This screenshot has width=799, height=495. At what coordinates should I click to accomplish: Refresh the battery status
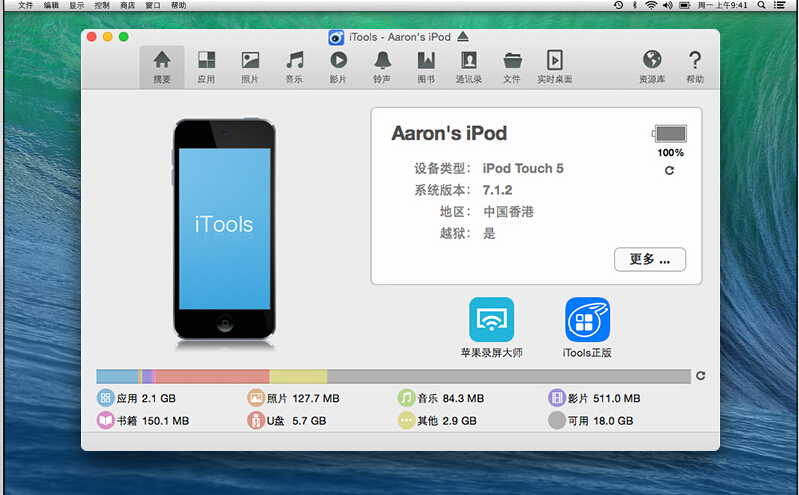click(x=669, y=171)
